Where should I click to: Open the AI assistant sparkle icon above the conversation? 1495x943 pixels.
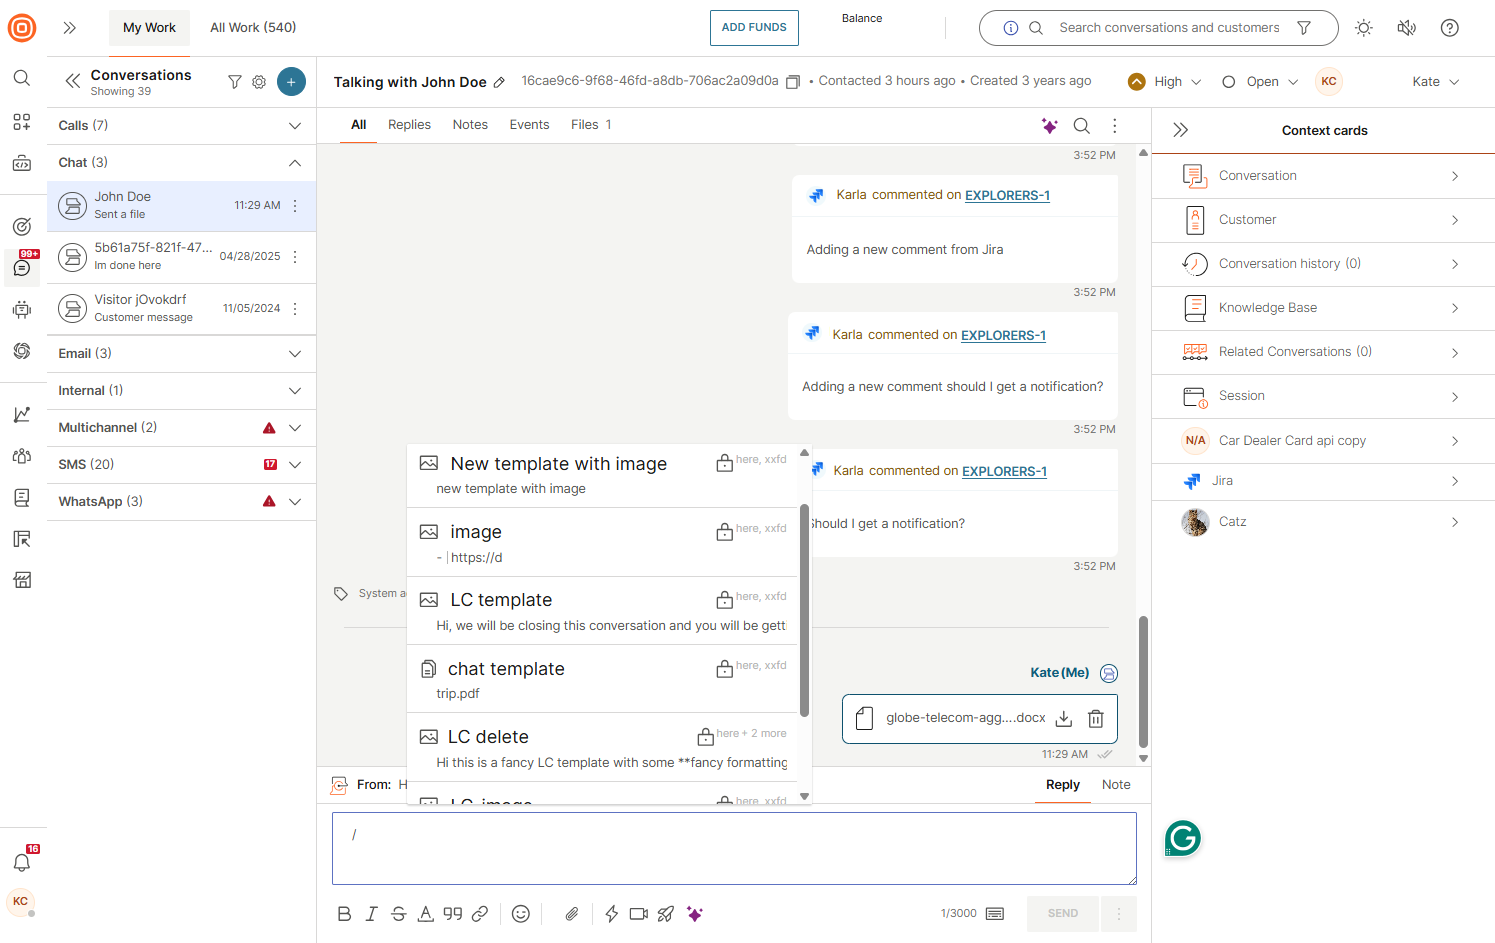1049,125
